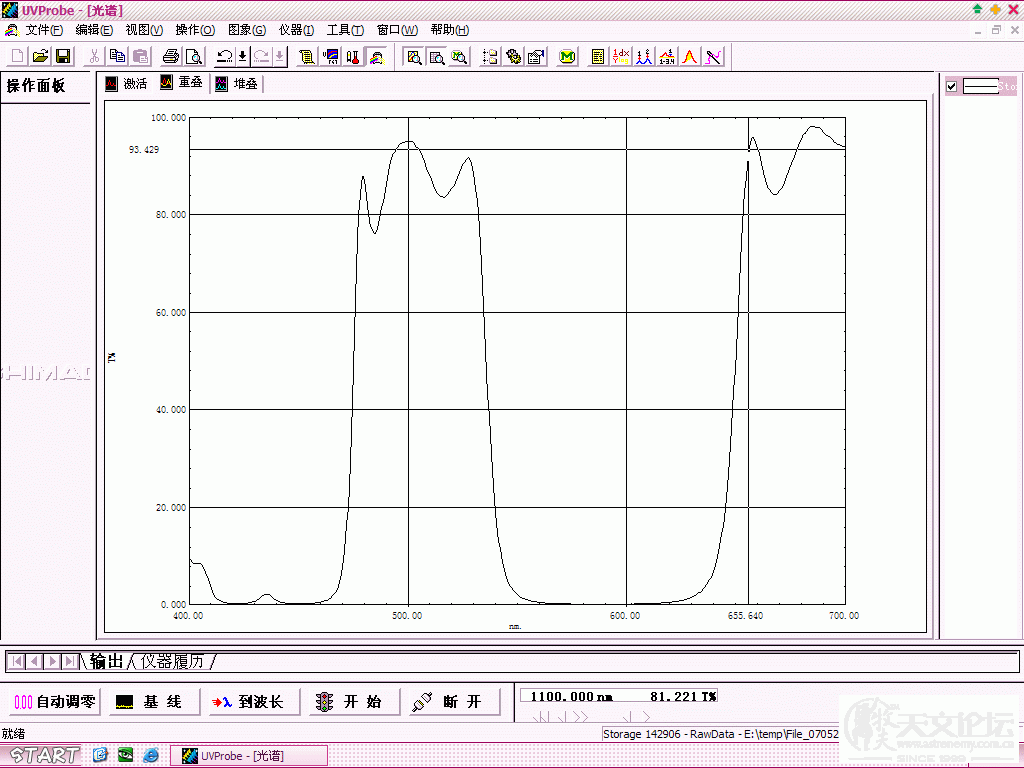Open the report generator scroll icon
The height and width of the screenshot is (768, 1024).
307,56
